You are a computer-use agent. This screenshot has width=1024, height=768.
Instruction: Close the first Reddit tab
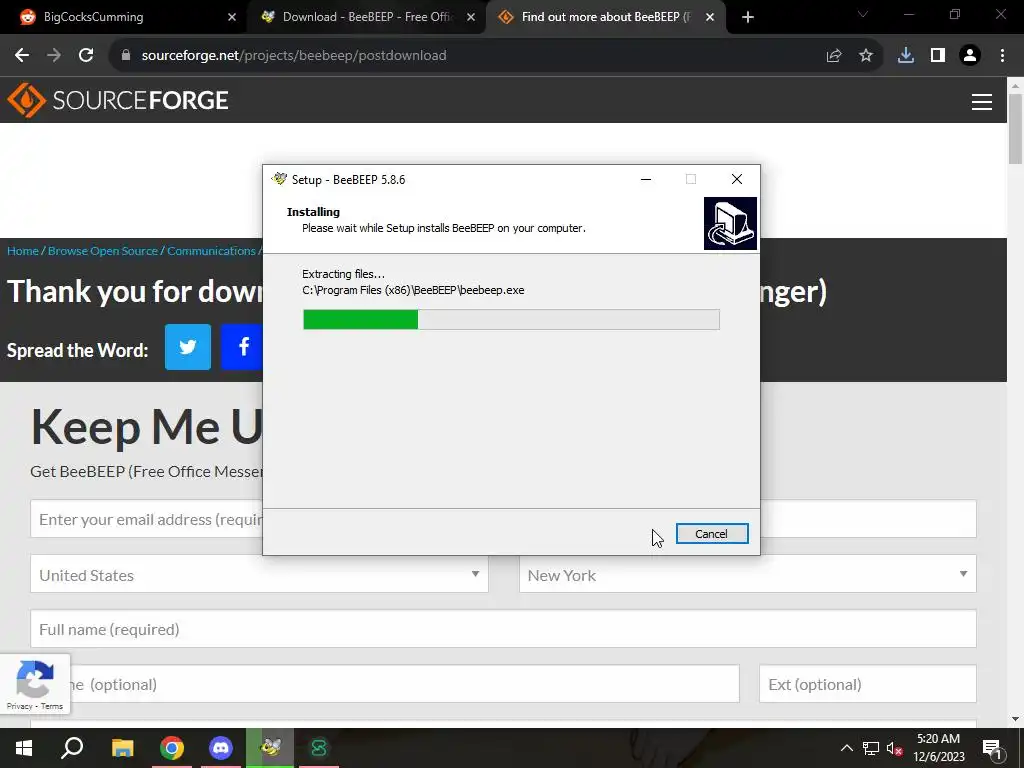(x=232, y=17)
